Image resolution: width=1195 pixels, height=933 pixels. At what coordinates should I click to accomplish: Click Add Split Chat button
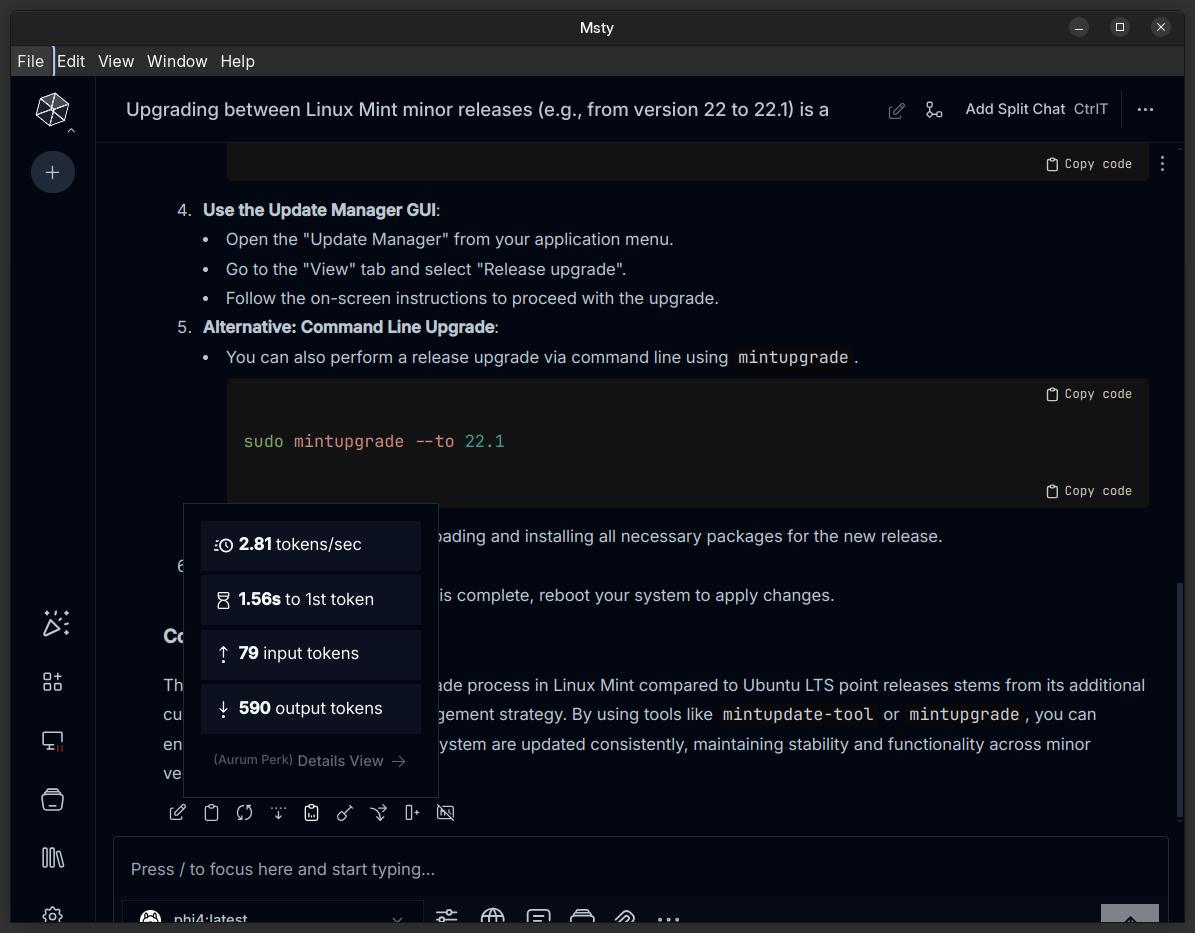pos(1015,109)
